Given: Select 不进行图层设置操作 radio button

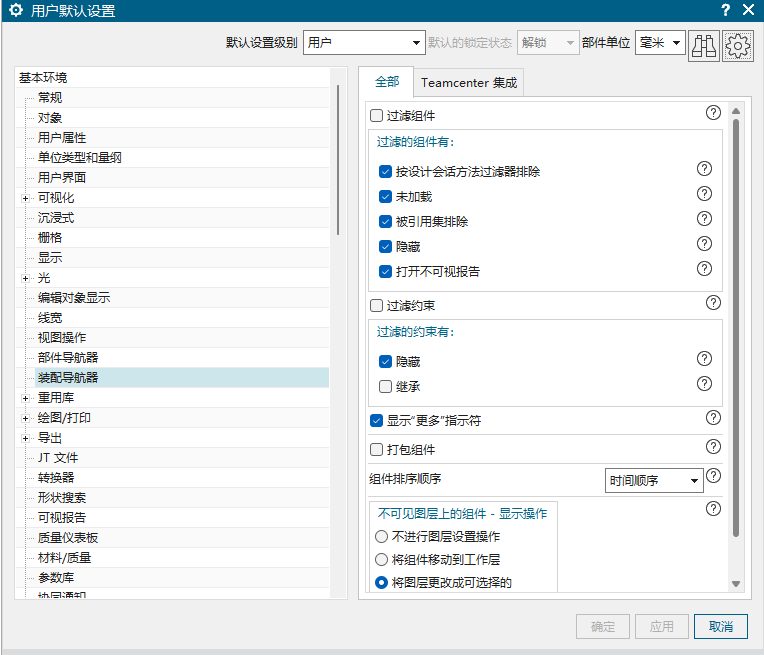Looking at the screenshot, I should coord(381,537).
